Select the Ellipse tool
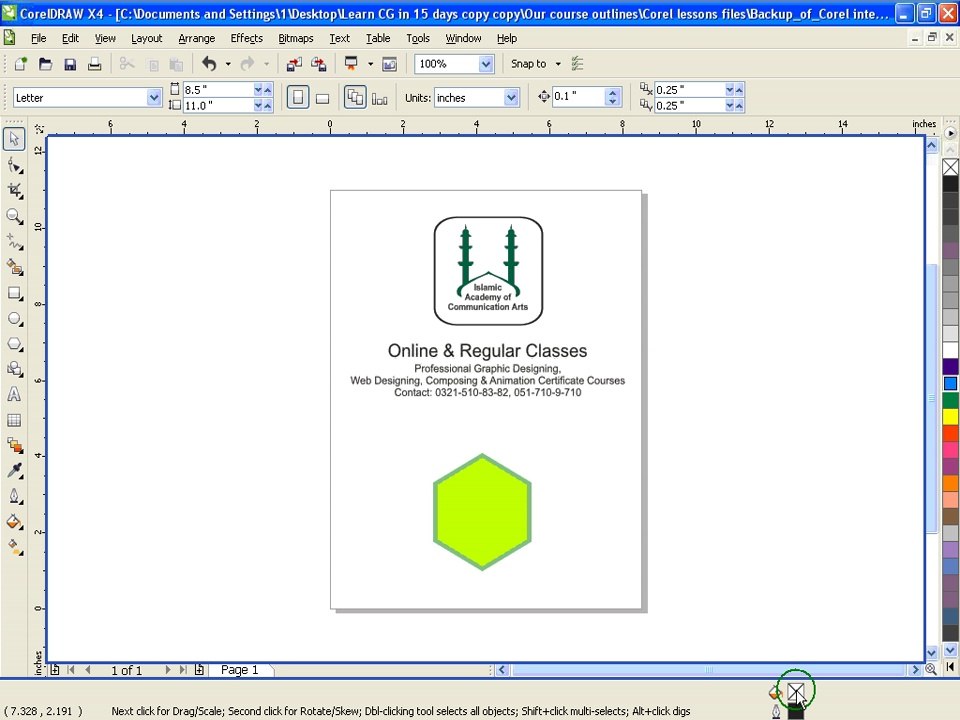The image size is (960, 720). pos(14,319)
